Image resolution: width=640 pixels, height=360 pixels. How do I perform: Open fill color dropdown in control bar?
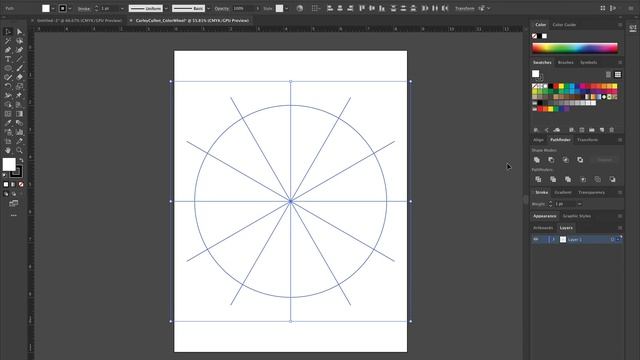click(53, 8)
